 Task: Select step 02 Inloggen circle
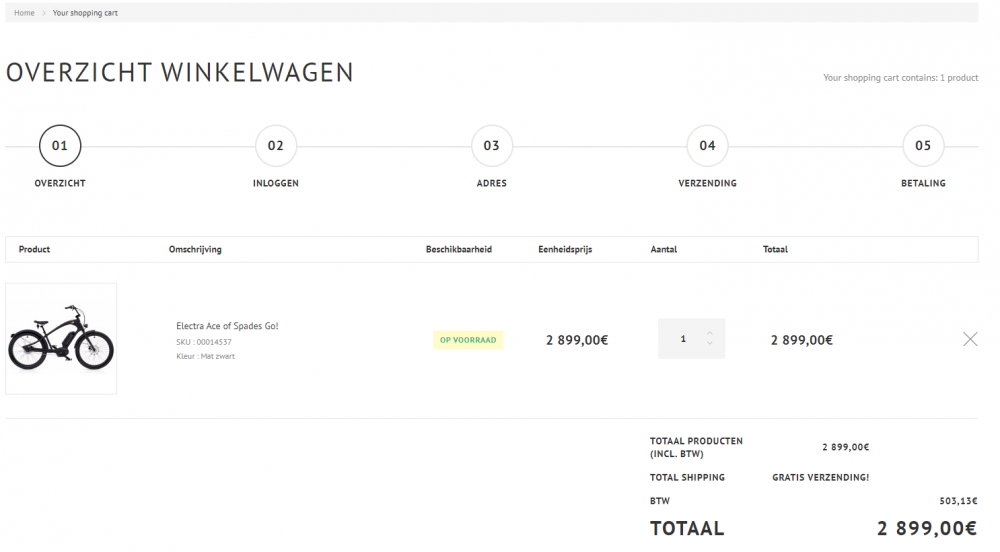(276, 145)
